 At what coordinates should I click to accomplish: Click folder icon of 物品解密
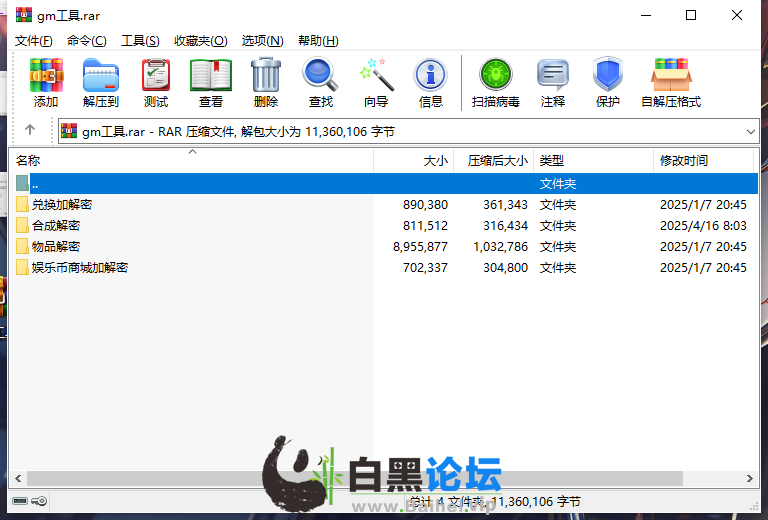tap(22, 246)
